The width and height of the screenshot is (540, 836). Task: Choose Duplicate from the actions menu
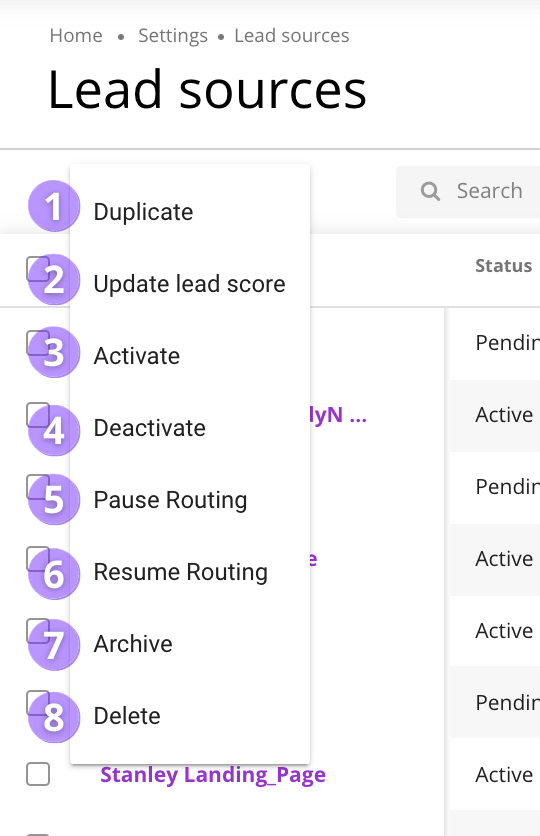[190, 212]
